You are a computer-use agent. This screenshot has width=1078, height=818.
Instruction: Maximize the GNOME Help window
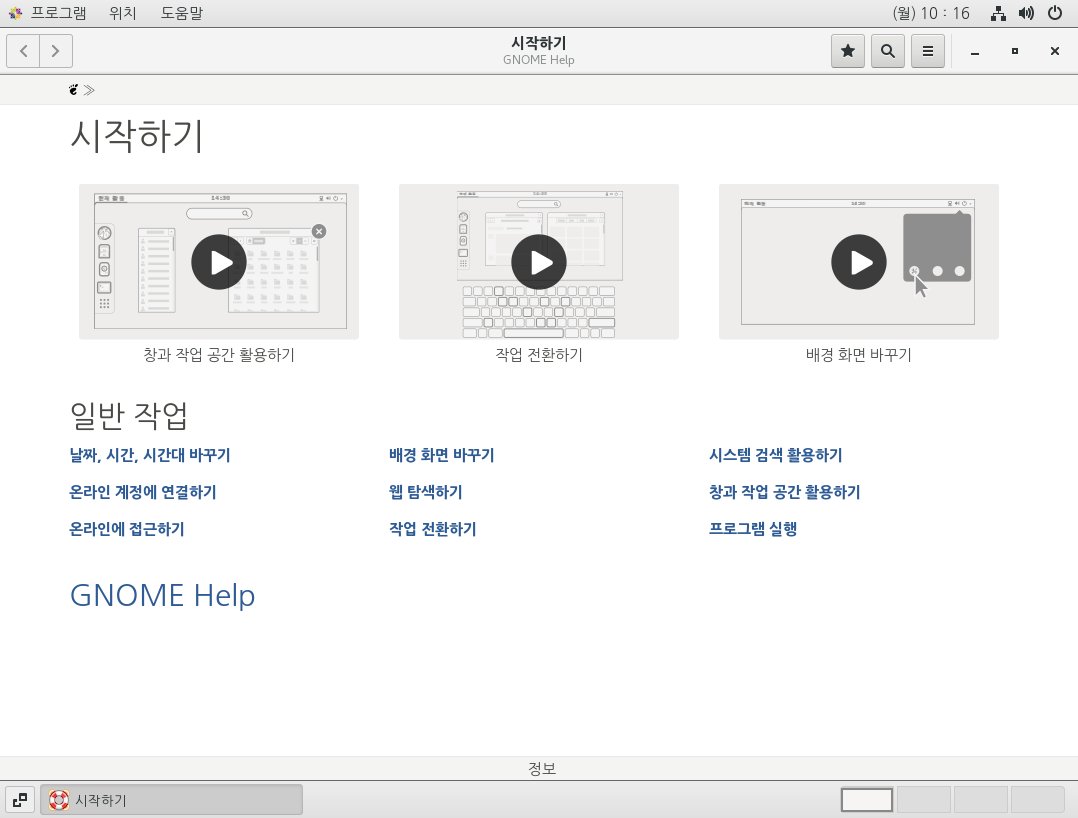(x=1015, y=52)
